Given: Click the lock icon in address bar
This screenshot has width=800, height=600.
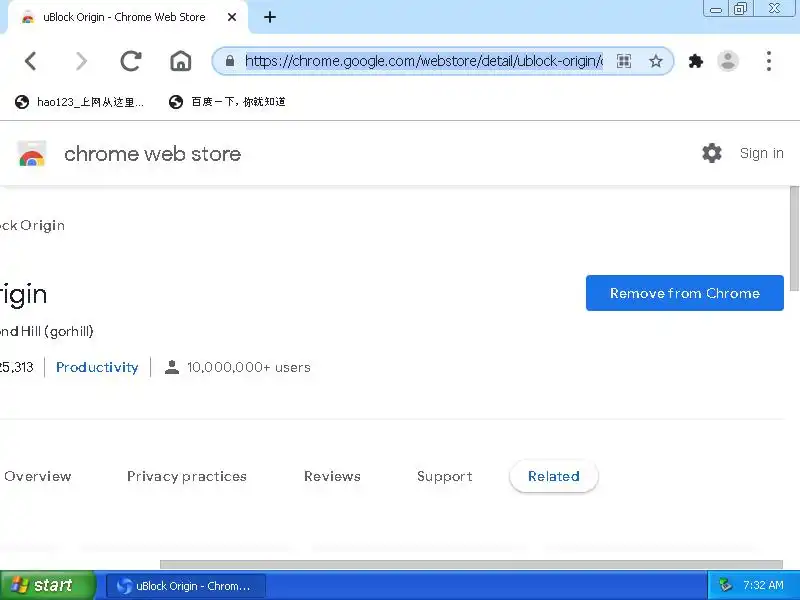Looking at the screenshot, I should coord(230,61).
